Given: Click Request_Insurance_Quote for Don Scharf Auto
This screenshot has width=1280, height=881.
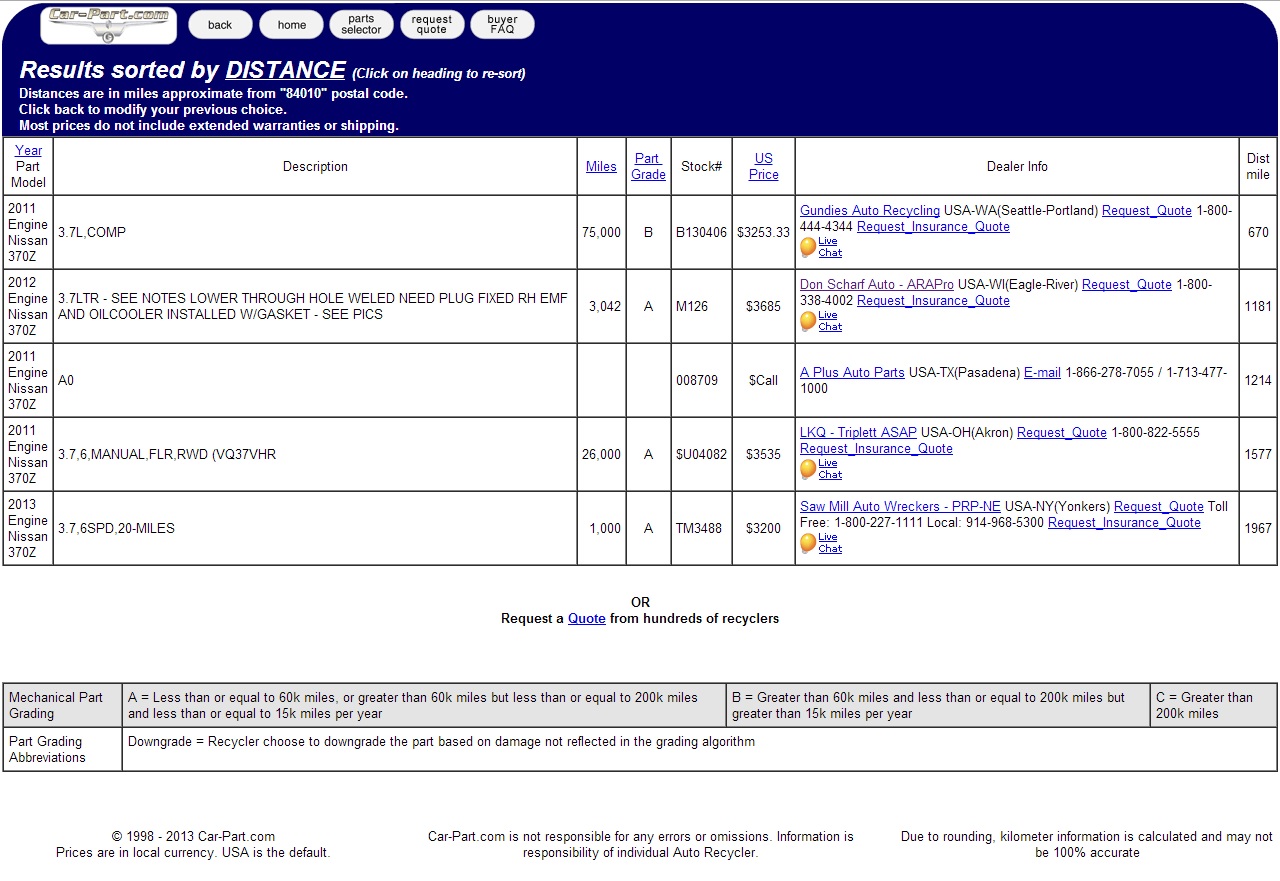Looking at the screenshot, I should click(x=933, y=301).
